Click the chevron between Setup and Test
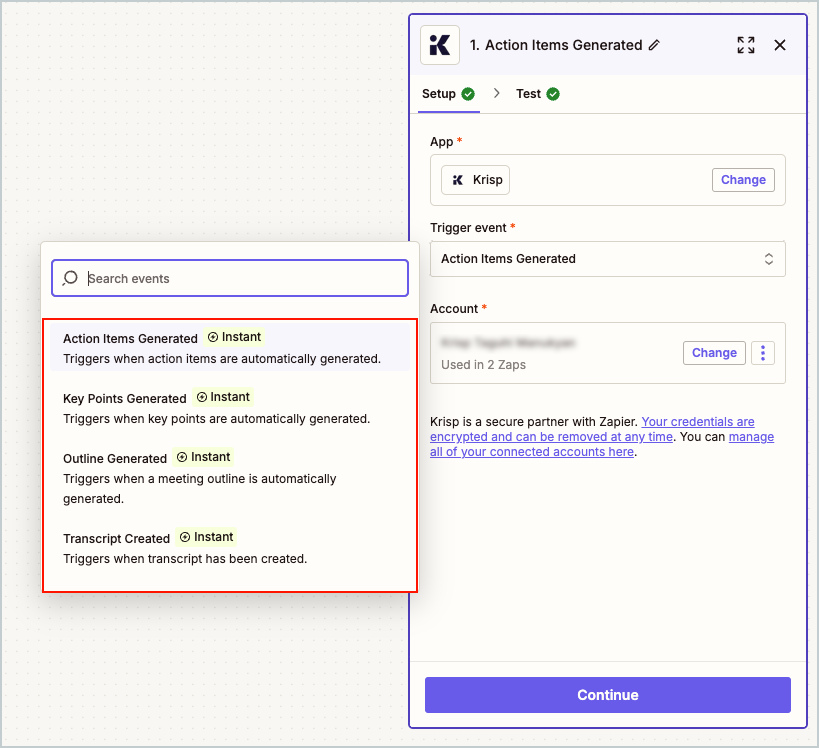This screenshot has width=819, height=748. click(x=496, y=94)
